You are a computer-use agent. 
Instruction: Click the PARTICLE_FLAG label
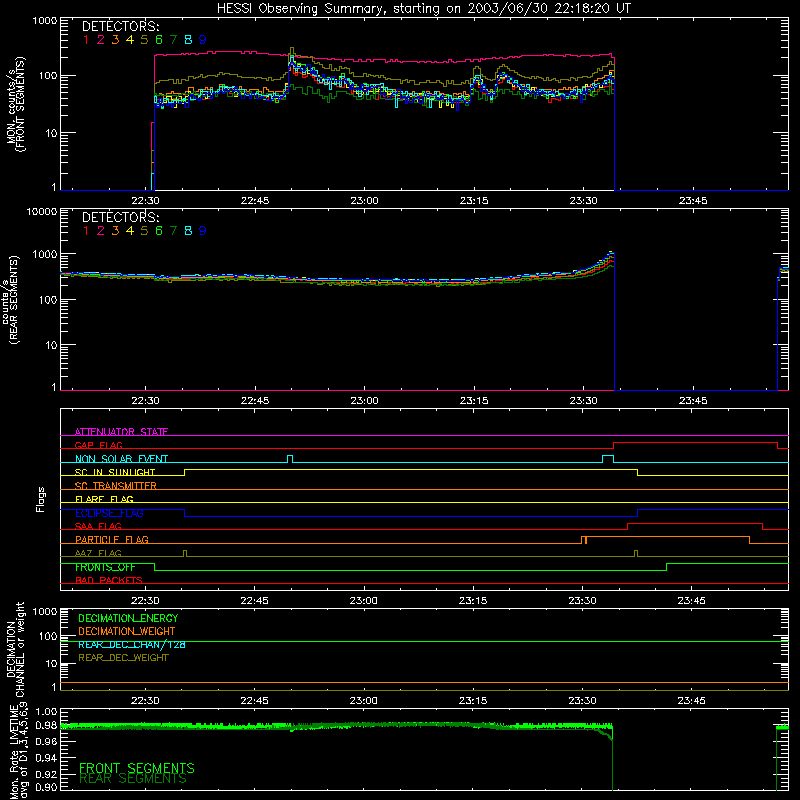pyautogui.click(x=112, y=539)
